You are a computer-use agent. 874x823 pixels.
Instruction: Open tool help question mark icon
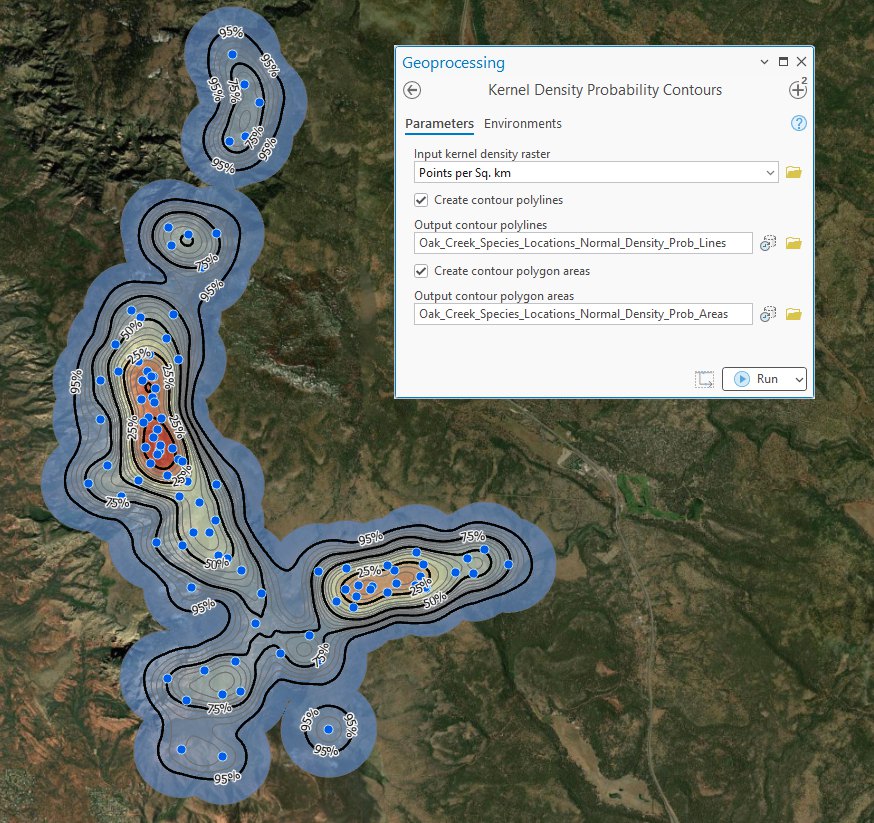tap(798, 123)
